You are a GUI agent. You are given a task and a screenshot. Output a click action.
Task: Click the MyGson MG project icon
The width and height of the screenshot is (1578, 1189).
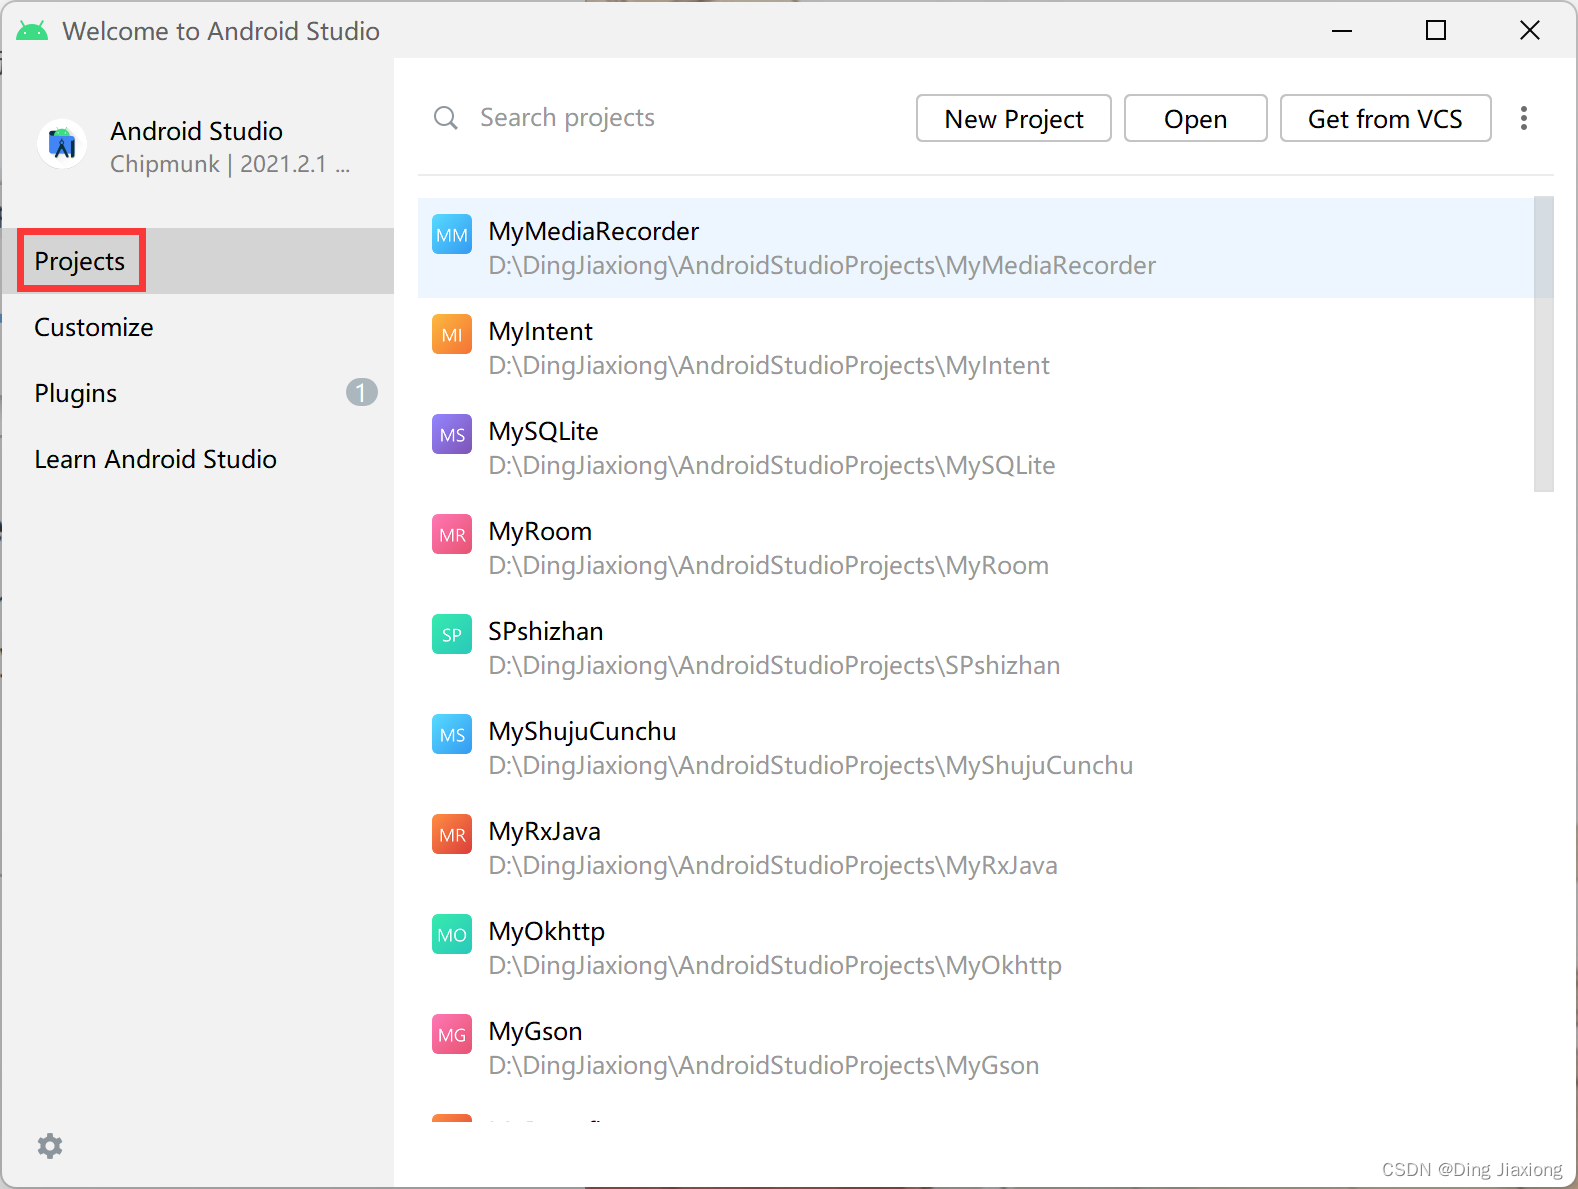pos(452,1035)
